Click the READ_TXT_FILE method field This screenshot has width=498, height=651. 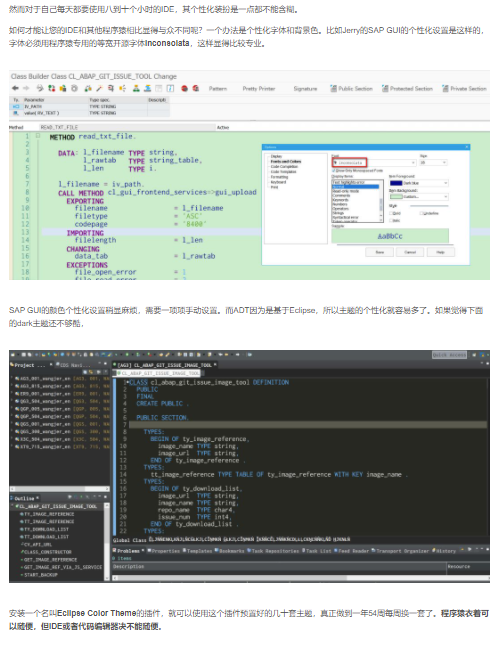pyautogui.click(x=127, y=127)
